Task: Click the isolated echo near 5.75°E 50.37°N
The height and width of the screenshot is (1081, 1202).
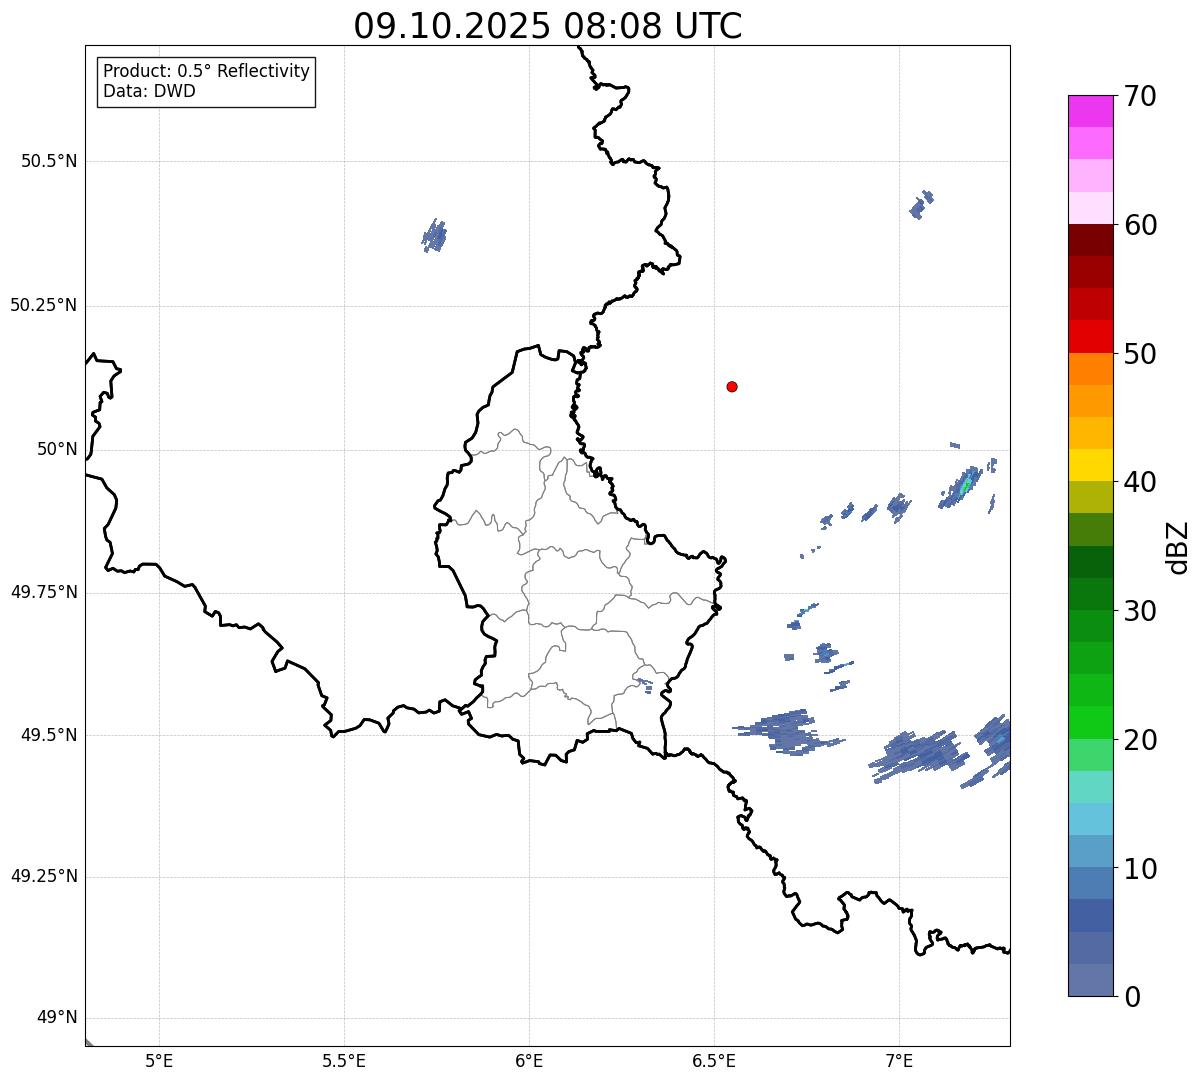Action: [434, 236]
